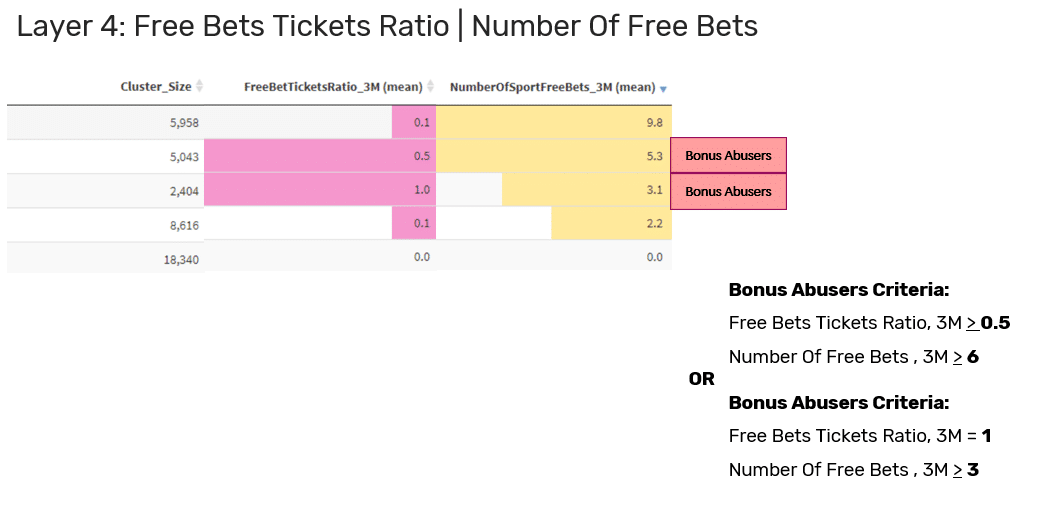Click the Cluster_Size column header text
The width and height of the screenshot is (1043, 507).
click(x=155, y=87)
